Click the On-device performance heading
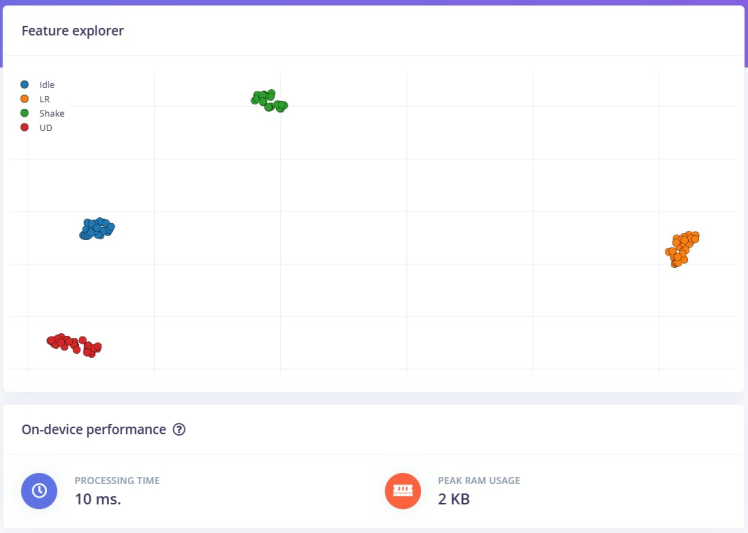The image size is (748, 533). (x=94, y=429)
